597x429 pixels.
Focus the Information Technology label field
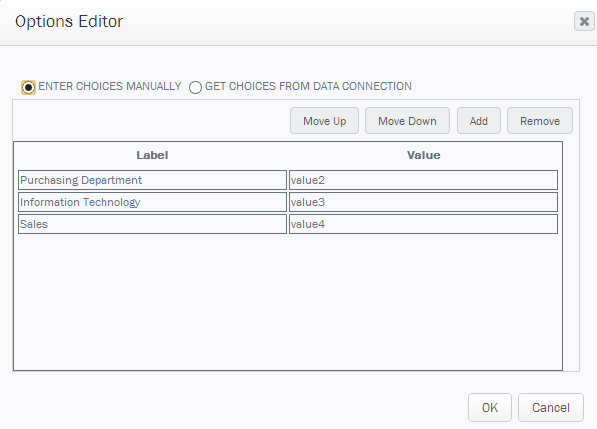point(152,202)
